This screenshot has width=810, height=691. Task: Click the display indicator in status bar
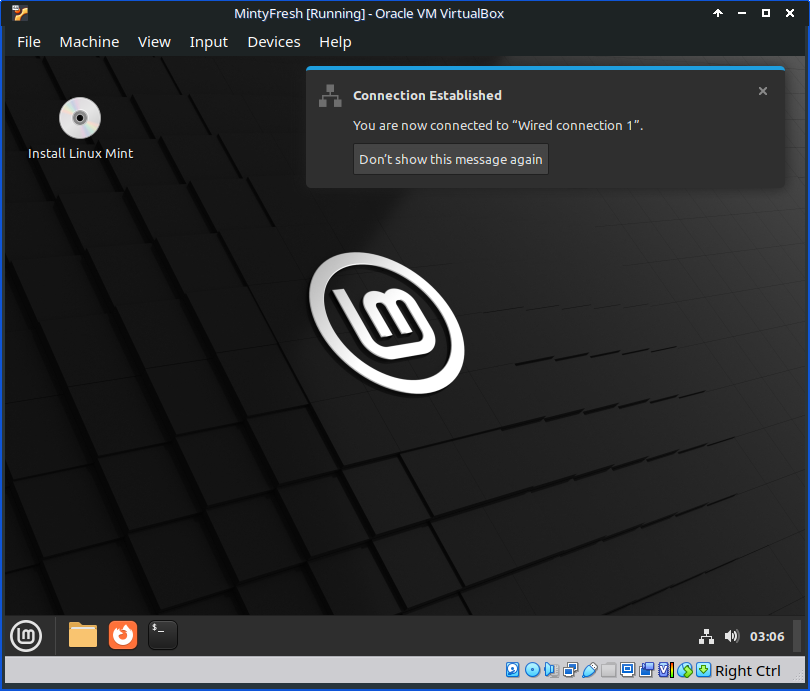[x=628, y=670]
